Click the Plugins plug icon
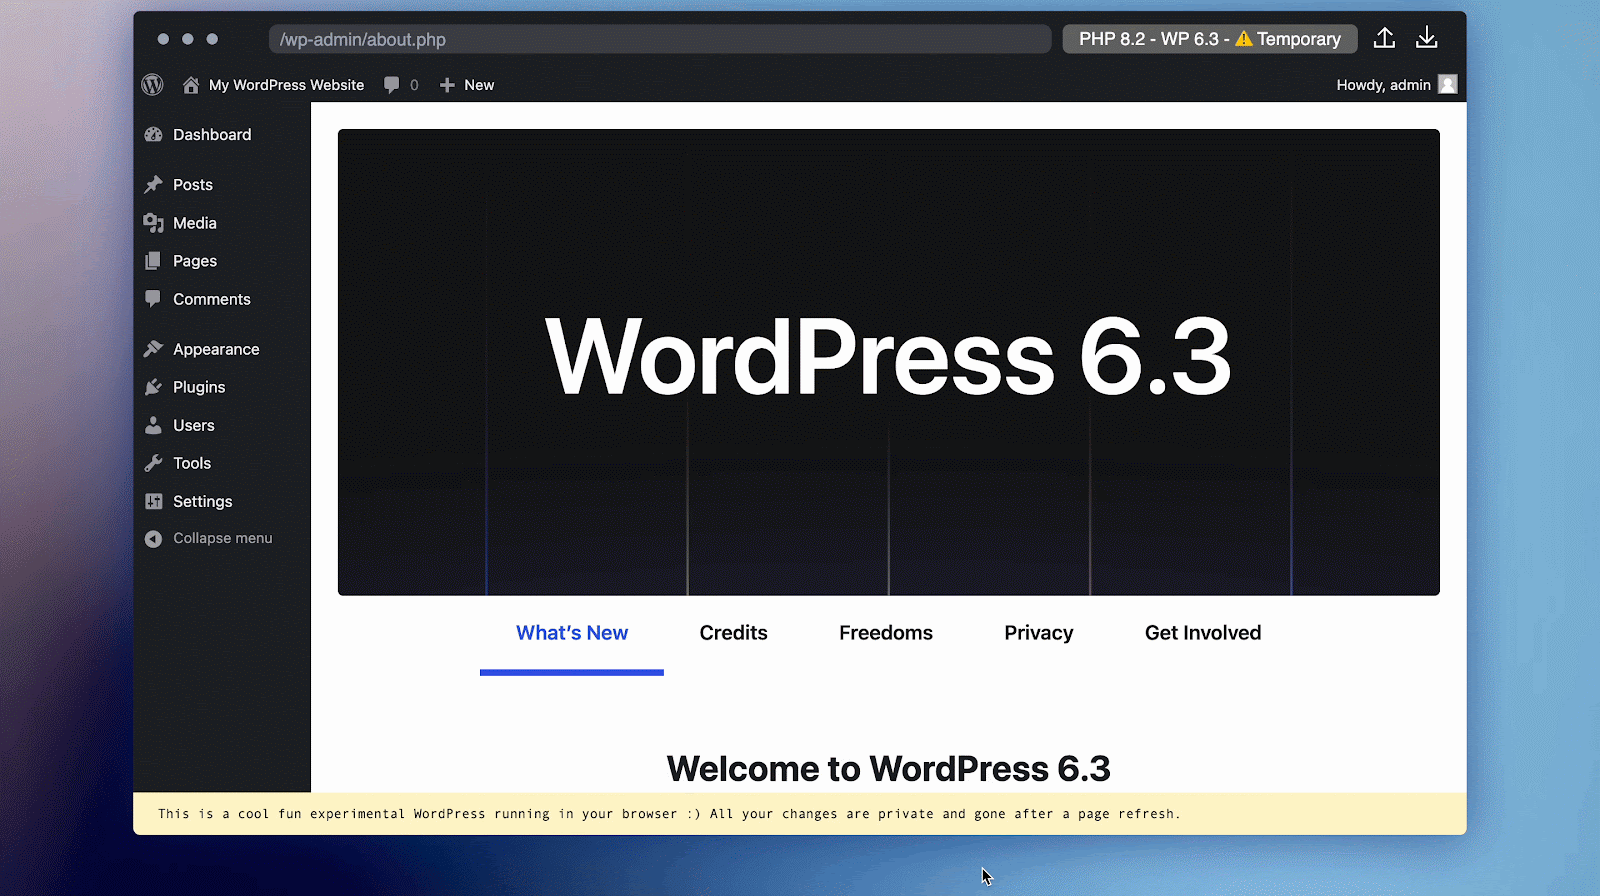Screen dimensions: 1600x896 click(x=153, y=387)
